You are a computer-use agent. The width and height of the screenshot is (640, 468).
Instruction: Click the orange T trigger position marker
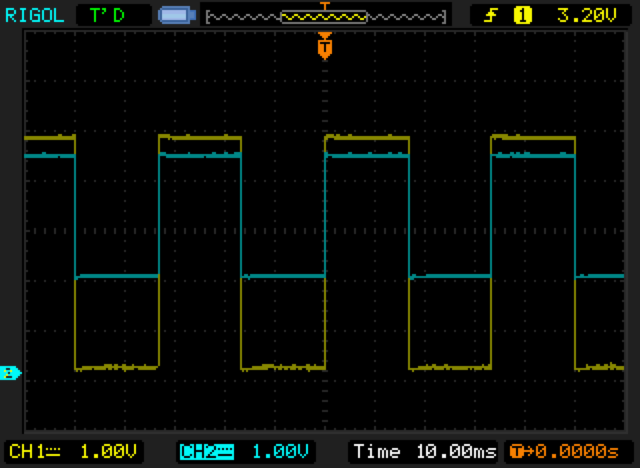point(325,47)
